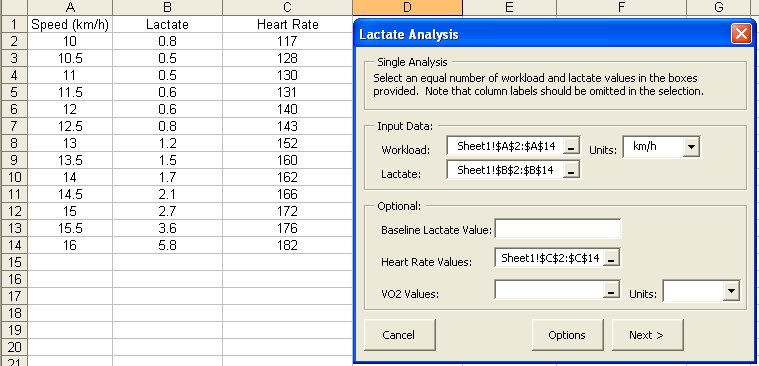Select the heart rate cell showing 117

click(288, 42)
